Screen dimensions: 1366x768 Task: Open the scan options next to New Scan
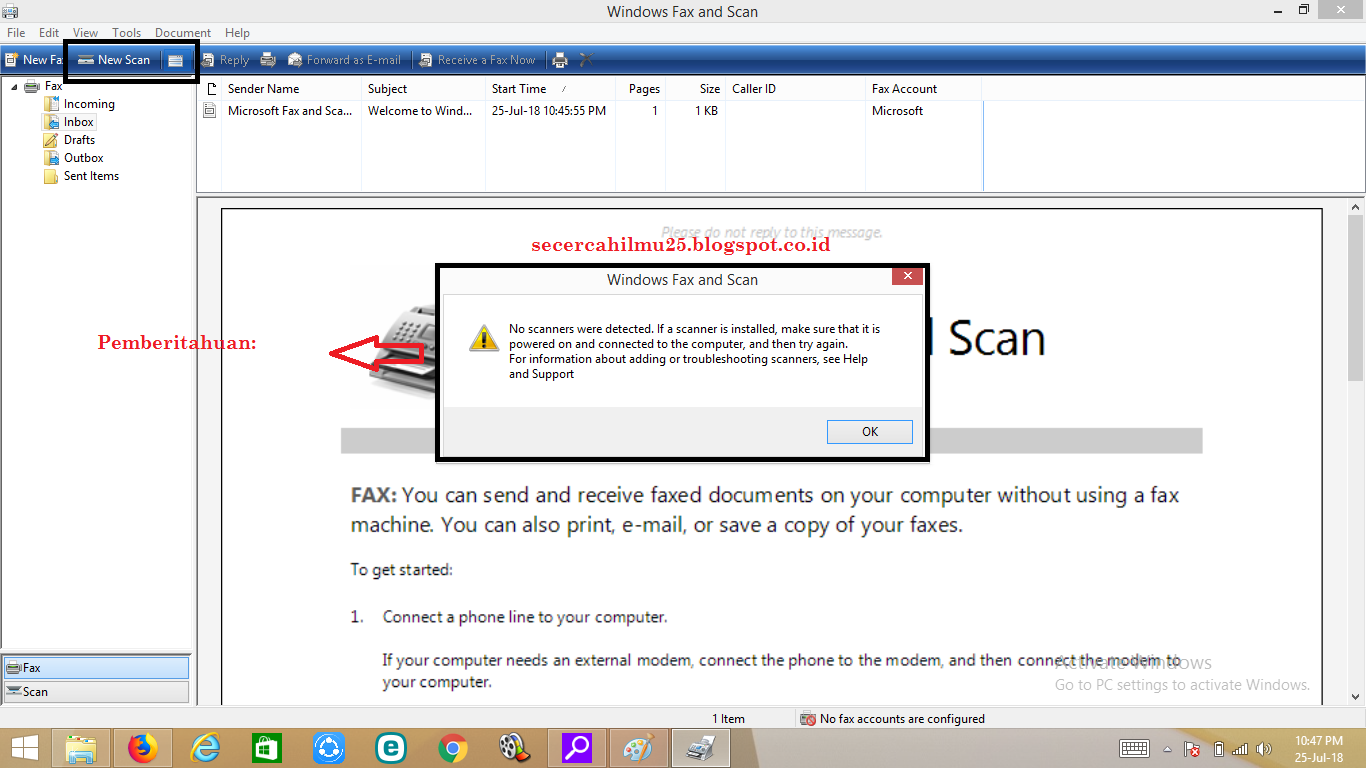[x=176, y=59]
